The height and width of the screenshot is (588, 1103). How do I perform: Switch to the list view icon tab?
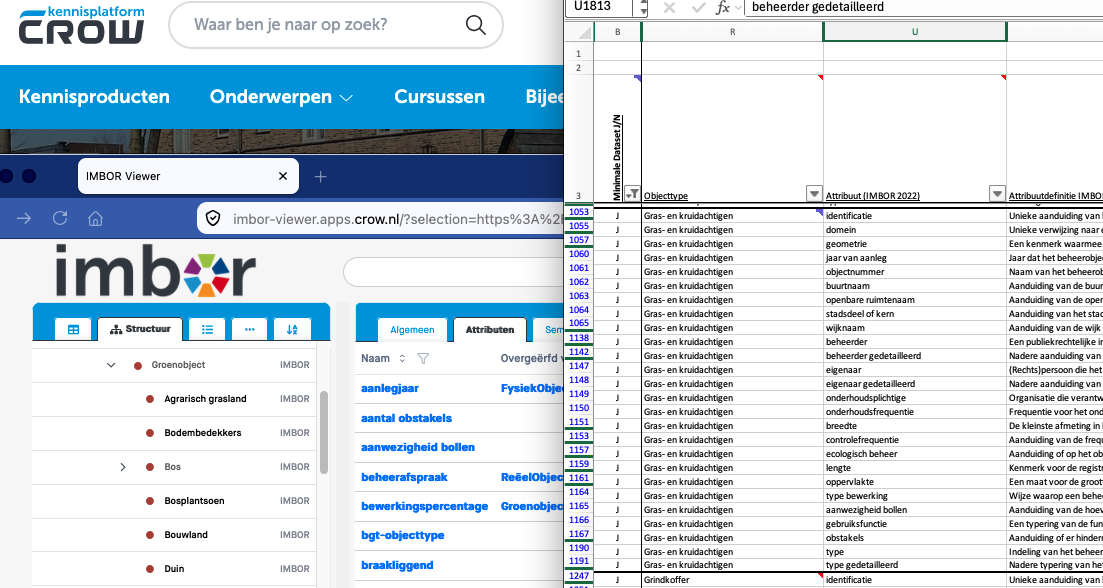coord(207,329)
